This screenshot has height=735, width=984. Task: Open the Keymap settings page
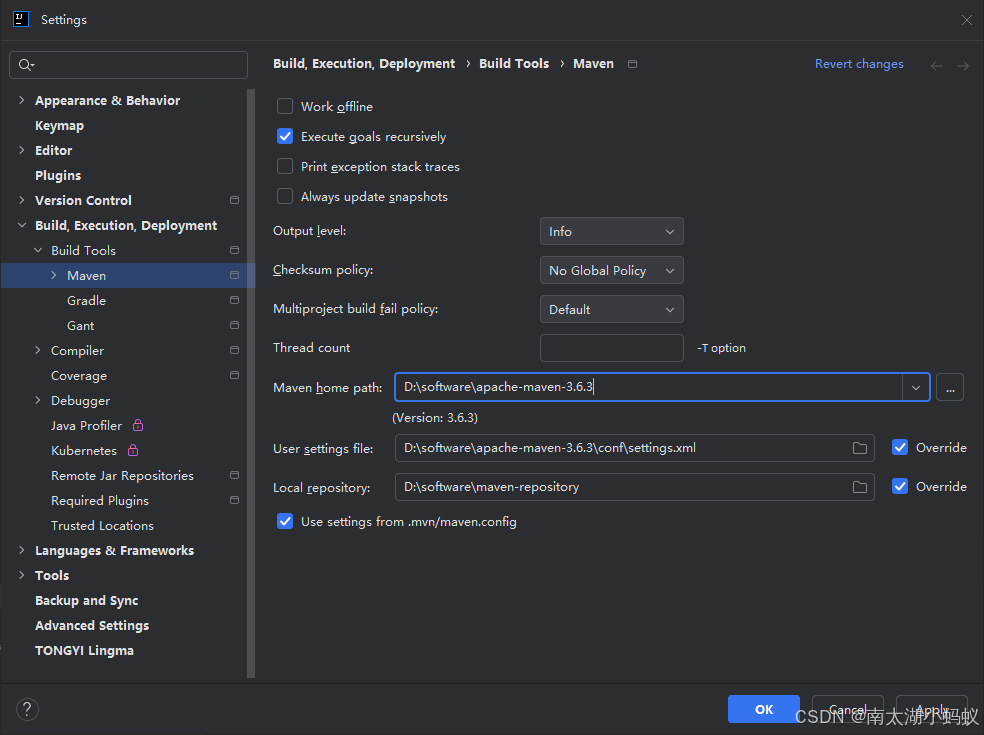point(59,126)
